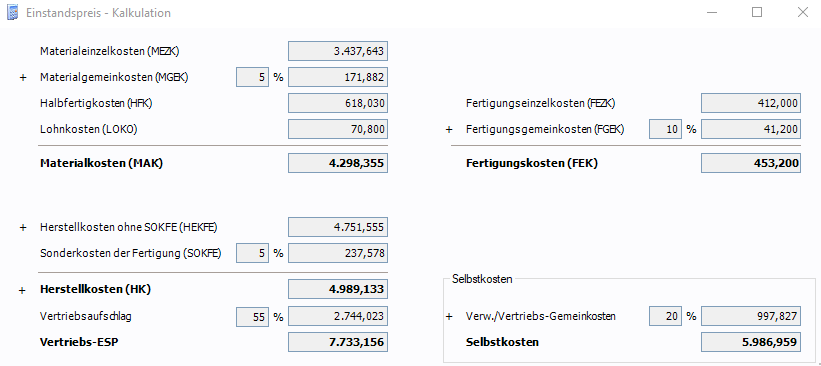
Task: Select the Materialkosten (MAK) total field
Action: (338, 163)
